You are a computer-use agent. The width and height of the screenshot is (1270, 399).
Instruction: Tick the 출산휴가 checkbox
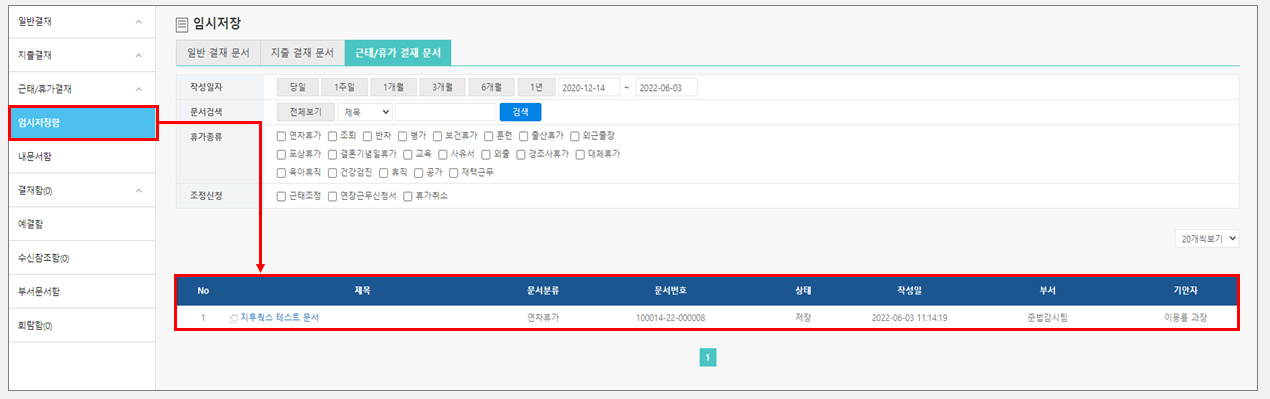[523, 135]
